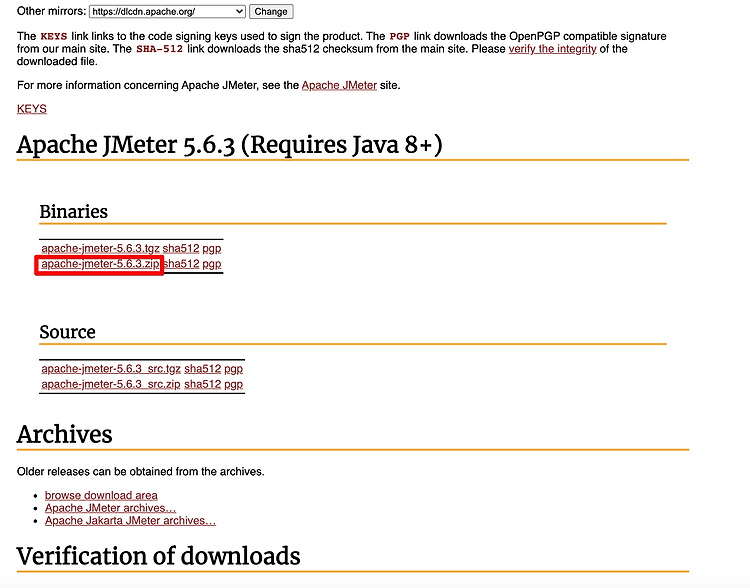750x588 pixels.
Task: Download apache-jmeter-5.6.3.tgz binary
Action: 100,248
